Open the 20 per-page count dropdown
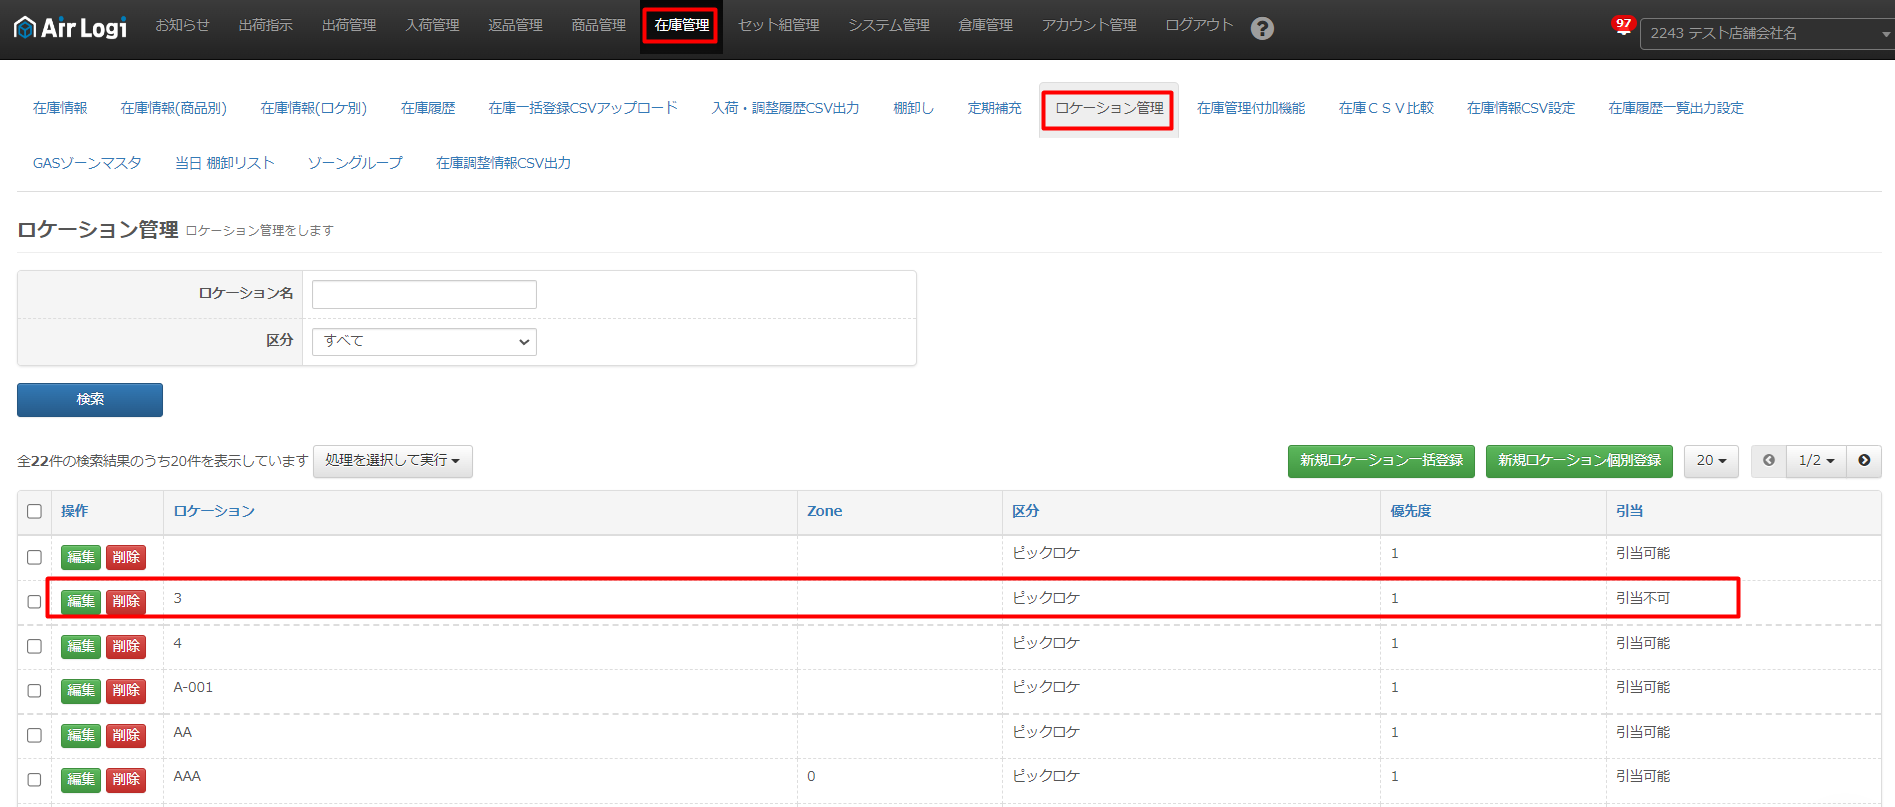 [1711, 461]
